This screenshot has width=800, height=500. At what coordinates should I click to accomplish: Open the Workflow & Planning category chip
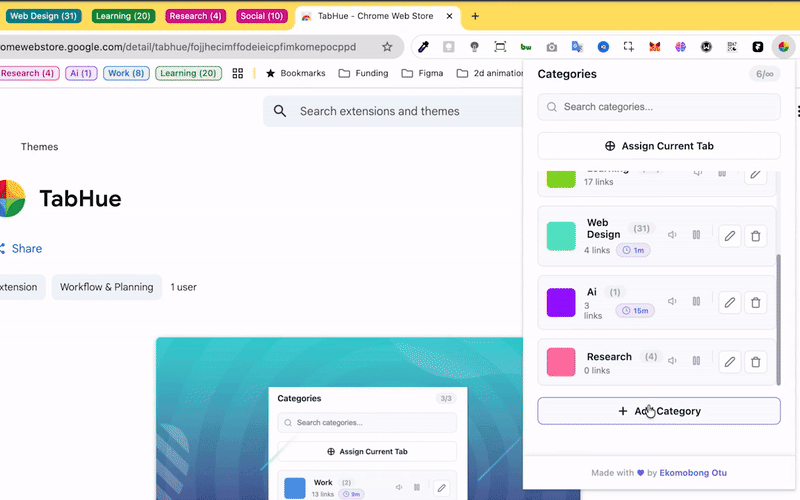point(107,287)
